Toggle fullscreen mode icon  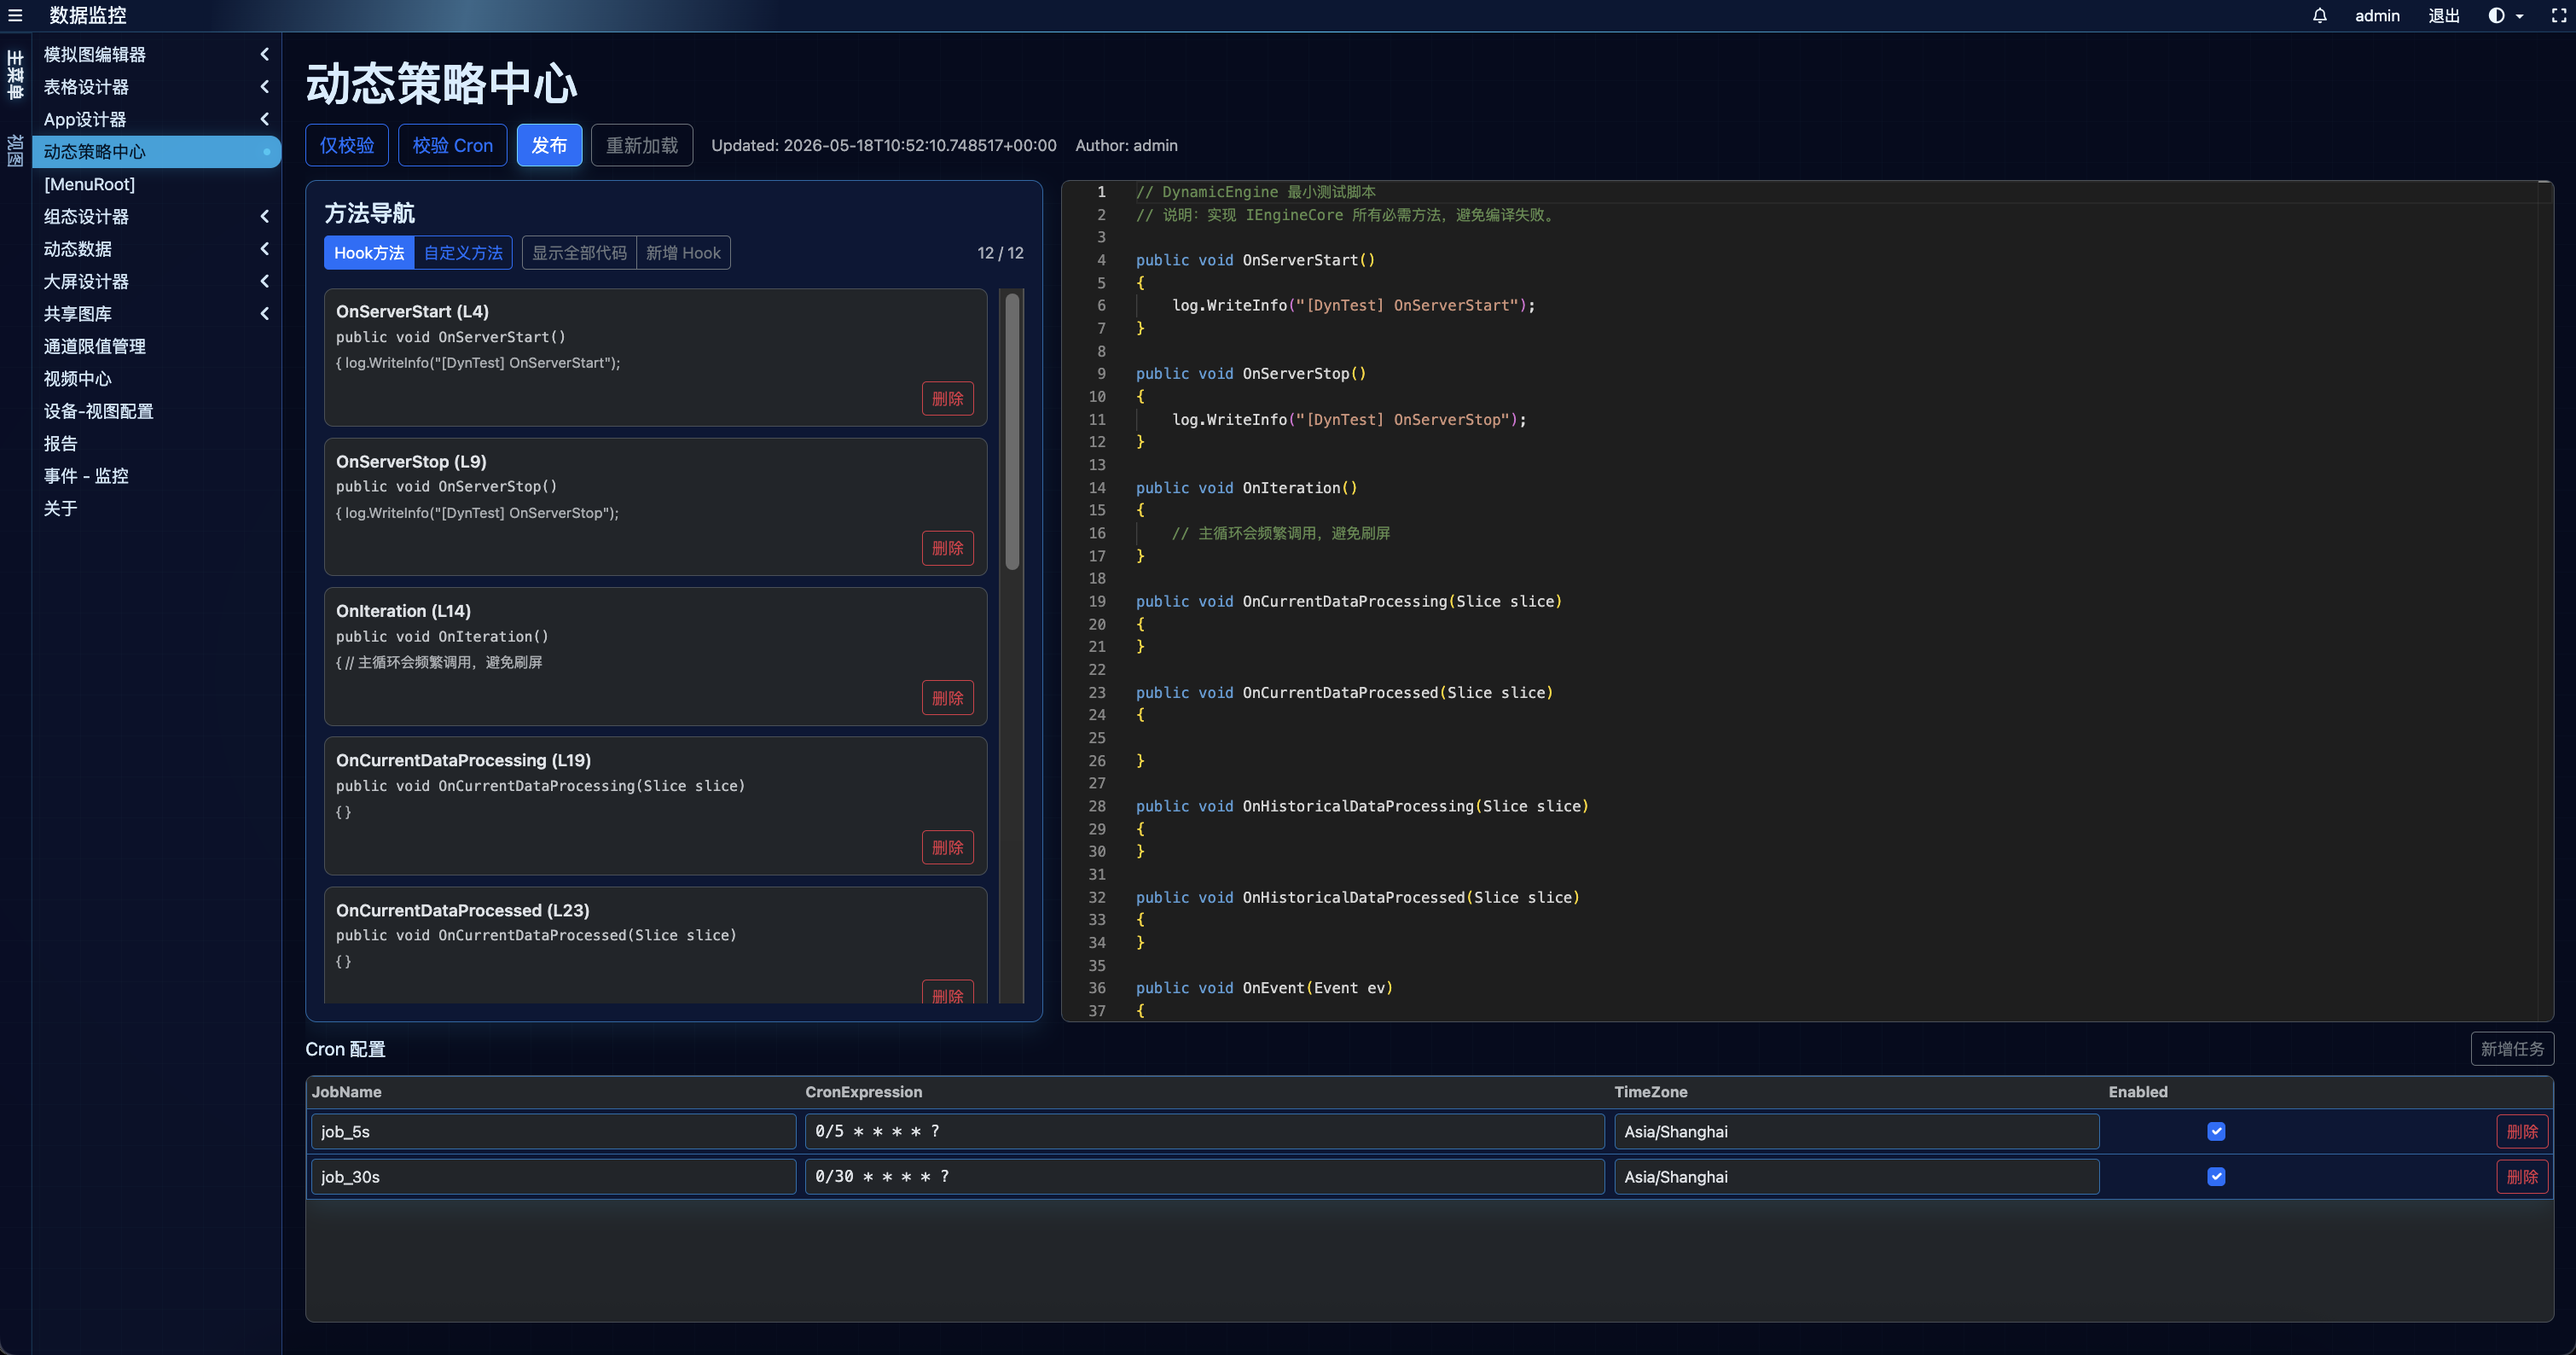click(x=2558, y=15)
